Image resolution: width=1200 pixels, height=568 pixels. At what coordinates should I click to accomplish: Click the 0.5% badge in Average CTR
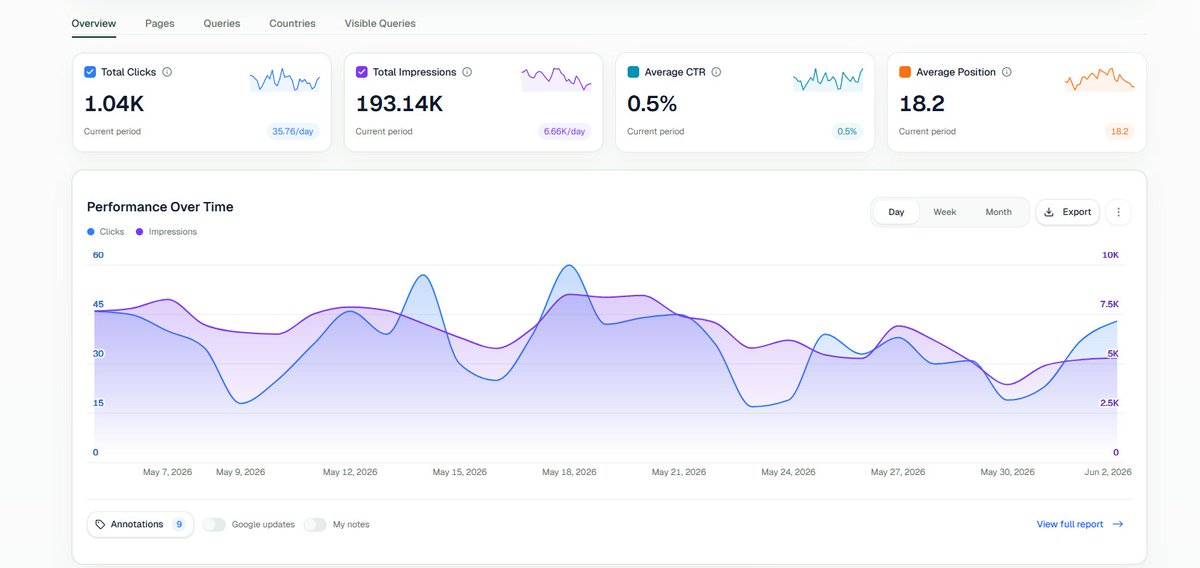pyautogui.click(x=847, y=131)
